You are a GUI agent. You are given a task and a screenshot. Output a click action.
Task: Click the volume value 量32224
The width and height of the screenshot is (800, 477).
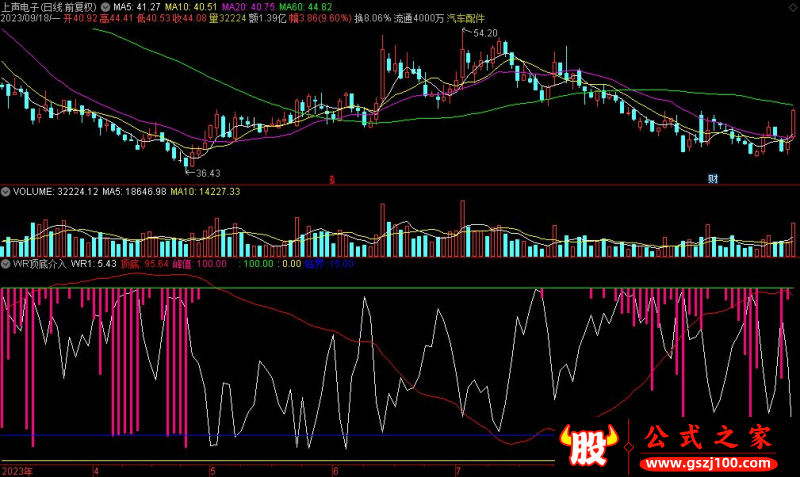(x=228, y=18)
